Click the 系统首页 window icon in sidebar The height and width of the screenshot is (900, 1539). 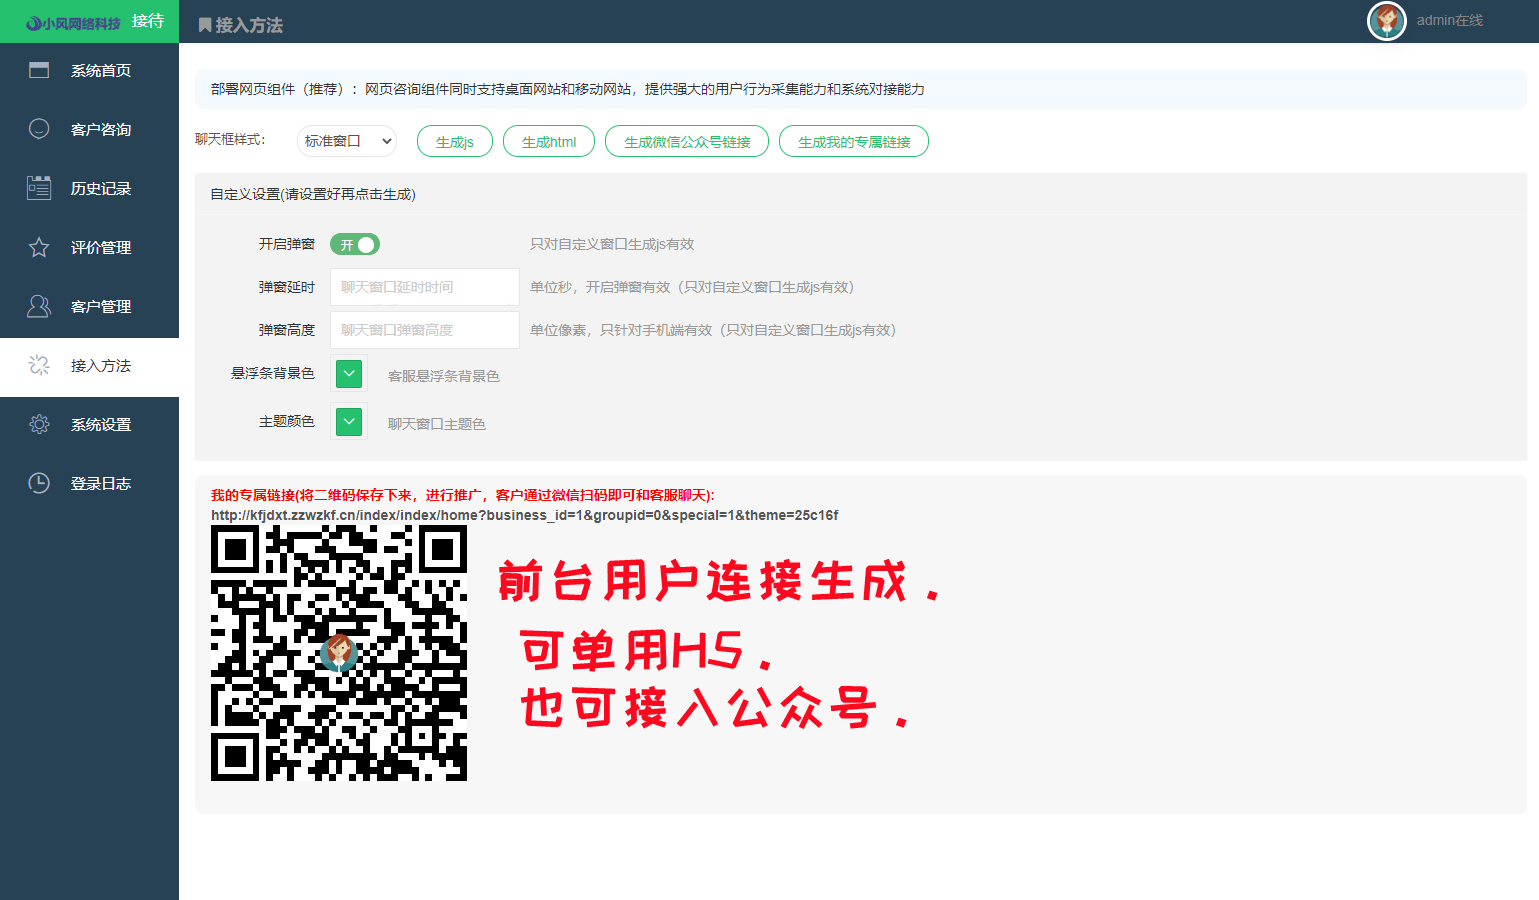39,70
